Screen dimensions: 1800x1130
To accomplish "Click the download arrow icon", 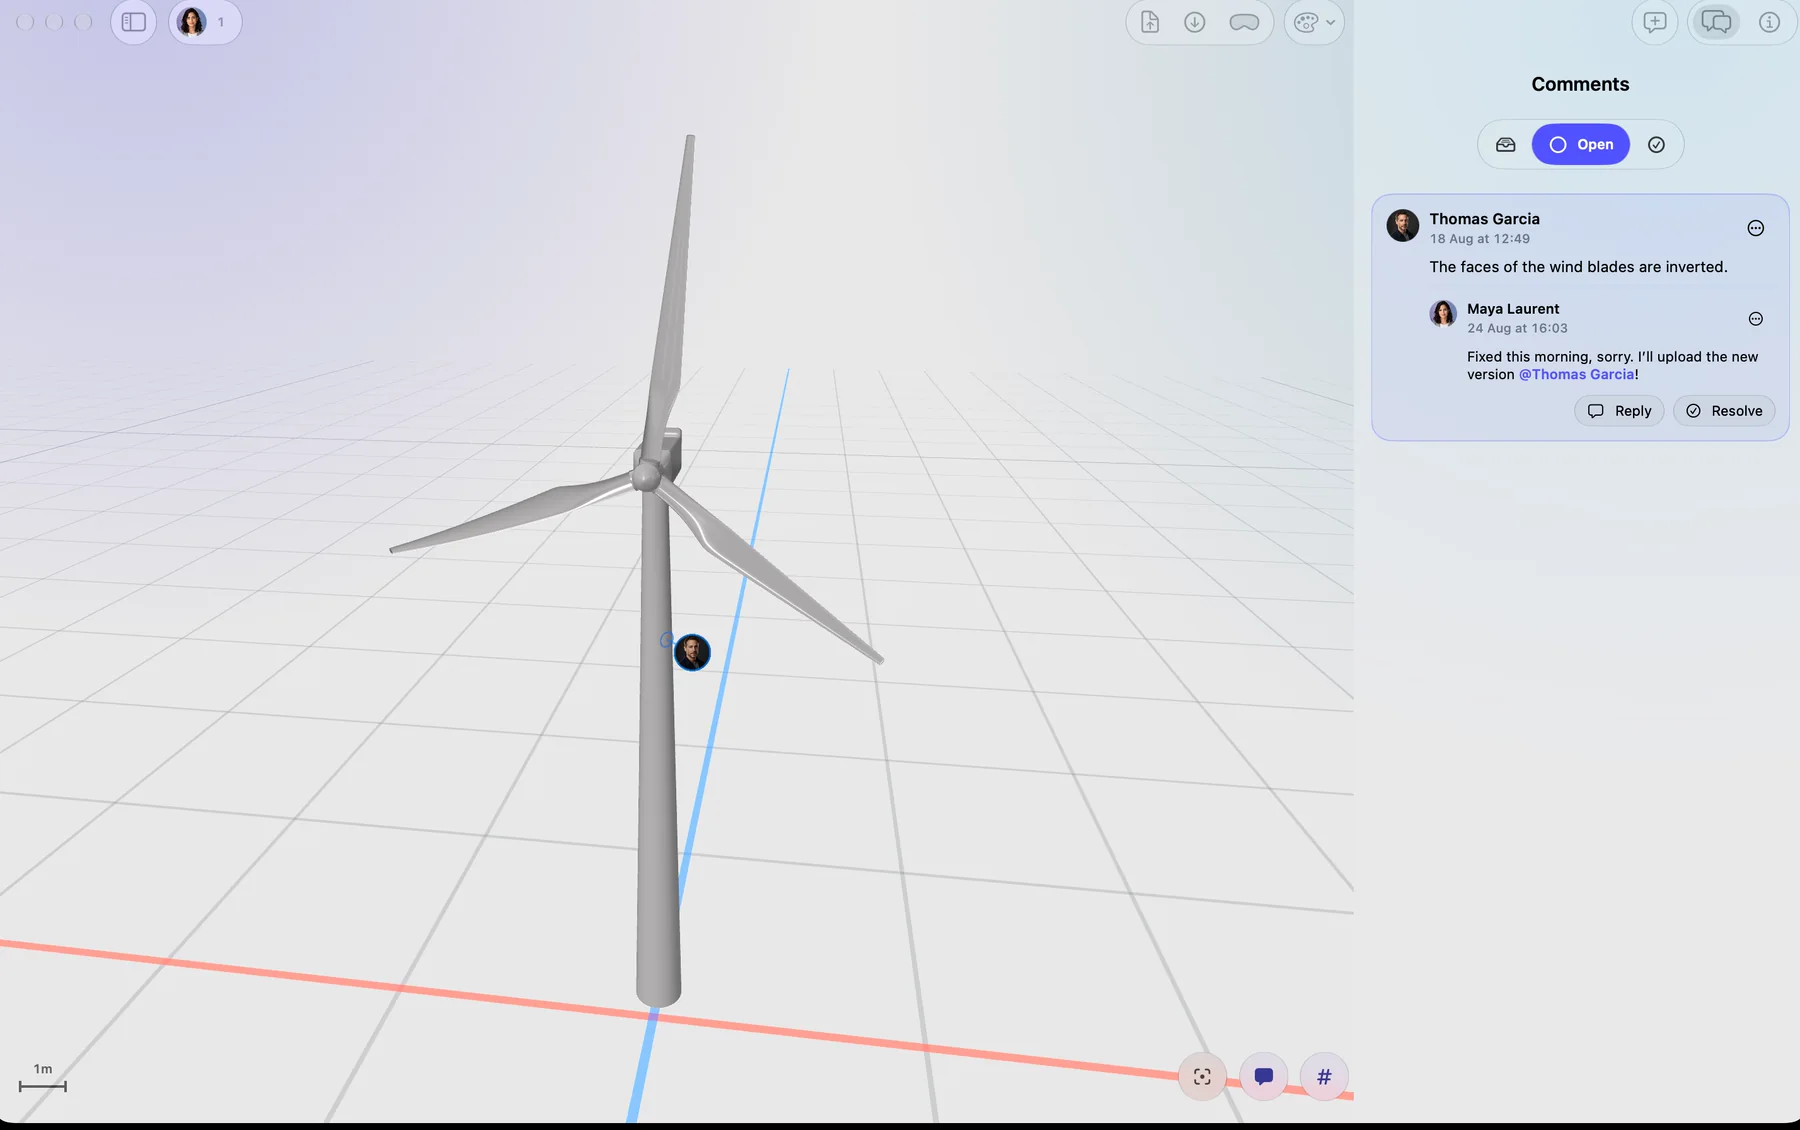I will coord(1195,22).
